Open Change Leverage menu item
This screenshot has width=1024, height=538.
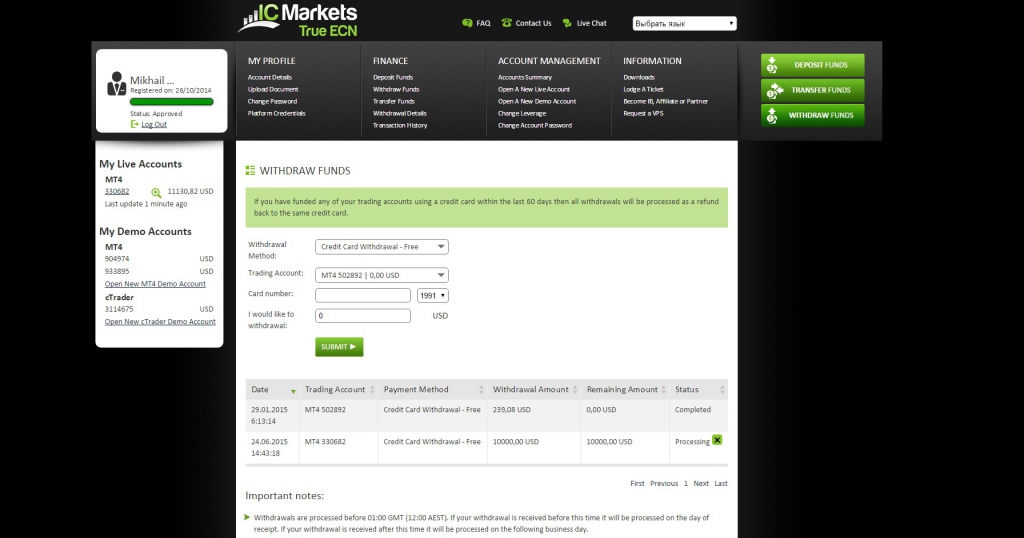coord(522,113)
